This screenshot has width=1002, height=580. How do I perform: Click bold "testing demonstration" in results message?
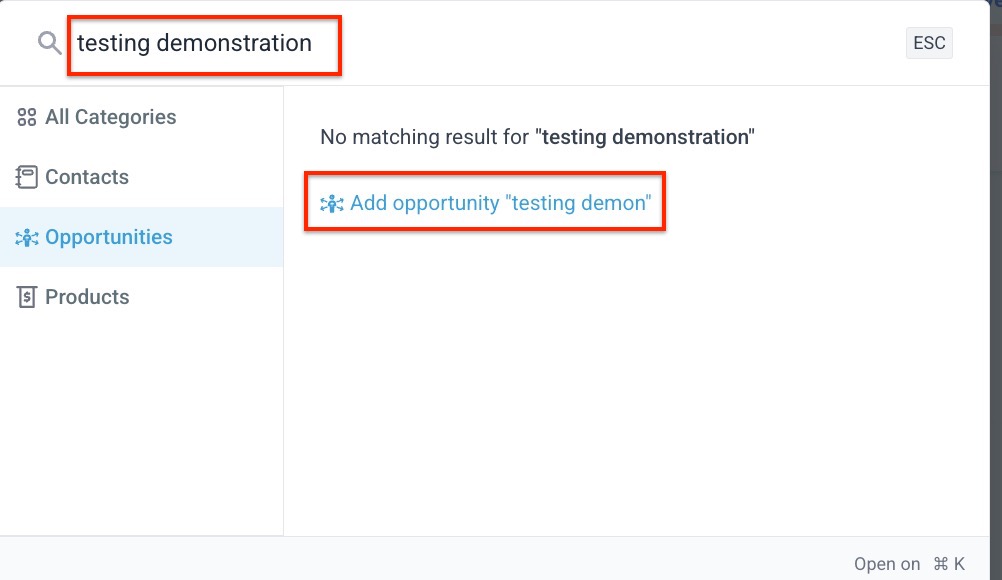646,137
